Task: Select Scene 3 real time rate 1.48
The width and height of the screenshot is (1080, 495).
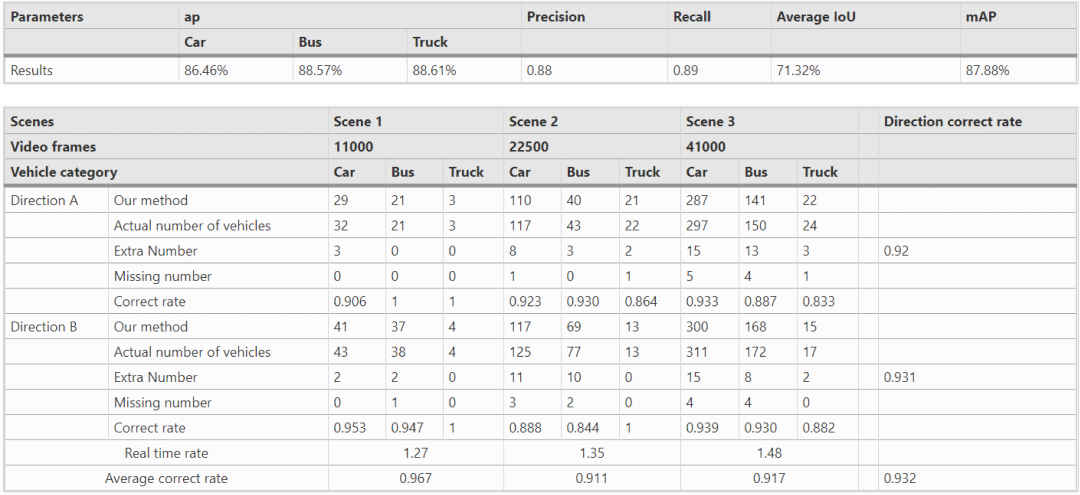Action: coord(770,453)
